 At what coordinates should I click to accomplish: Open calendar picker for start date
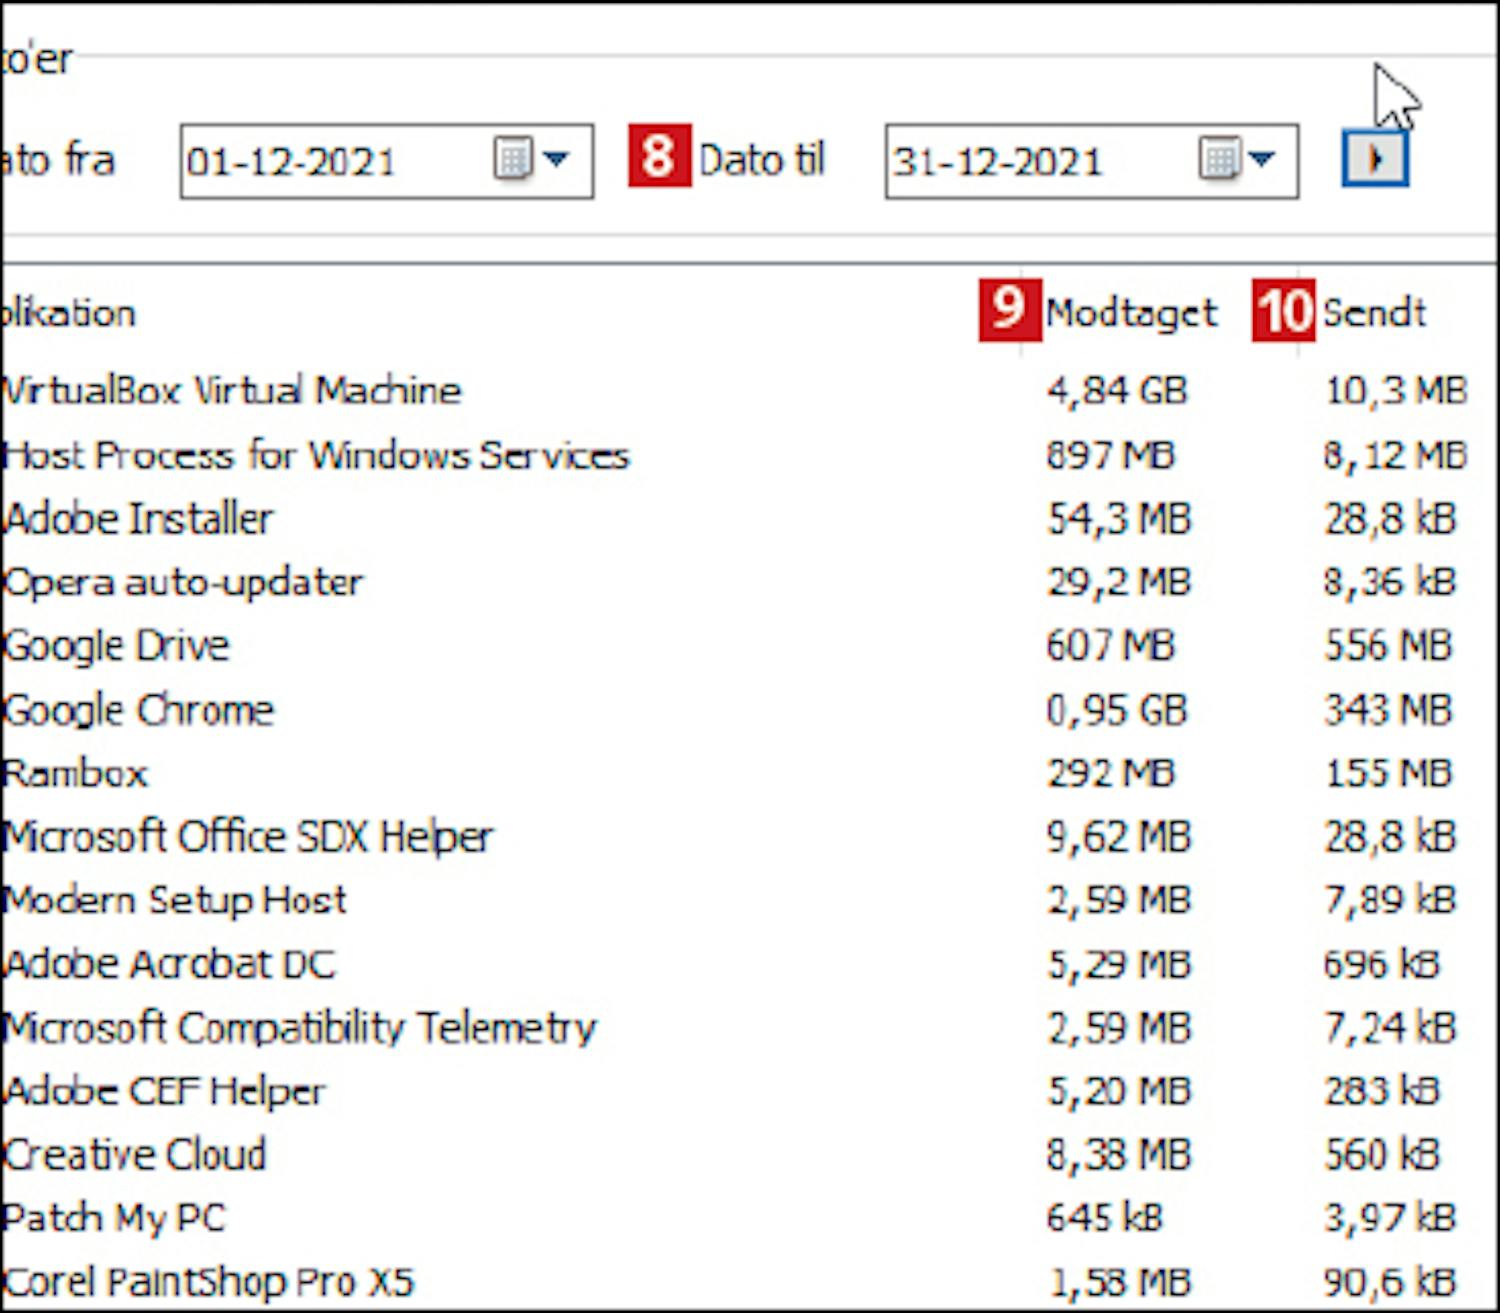pos(513,160)
